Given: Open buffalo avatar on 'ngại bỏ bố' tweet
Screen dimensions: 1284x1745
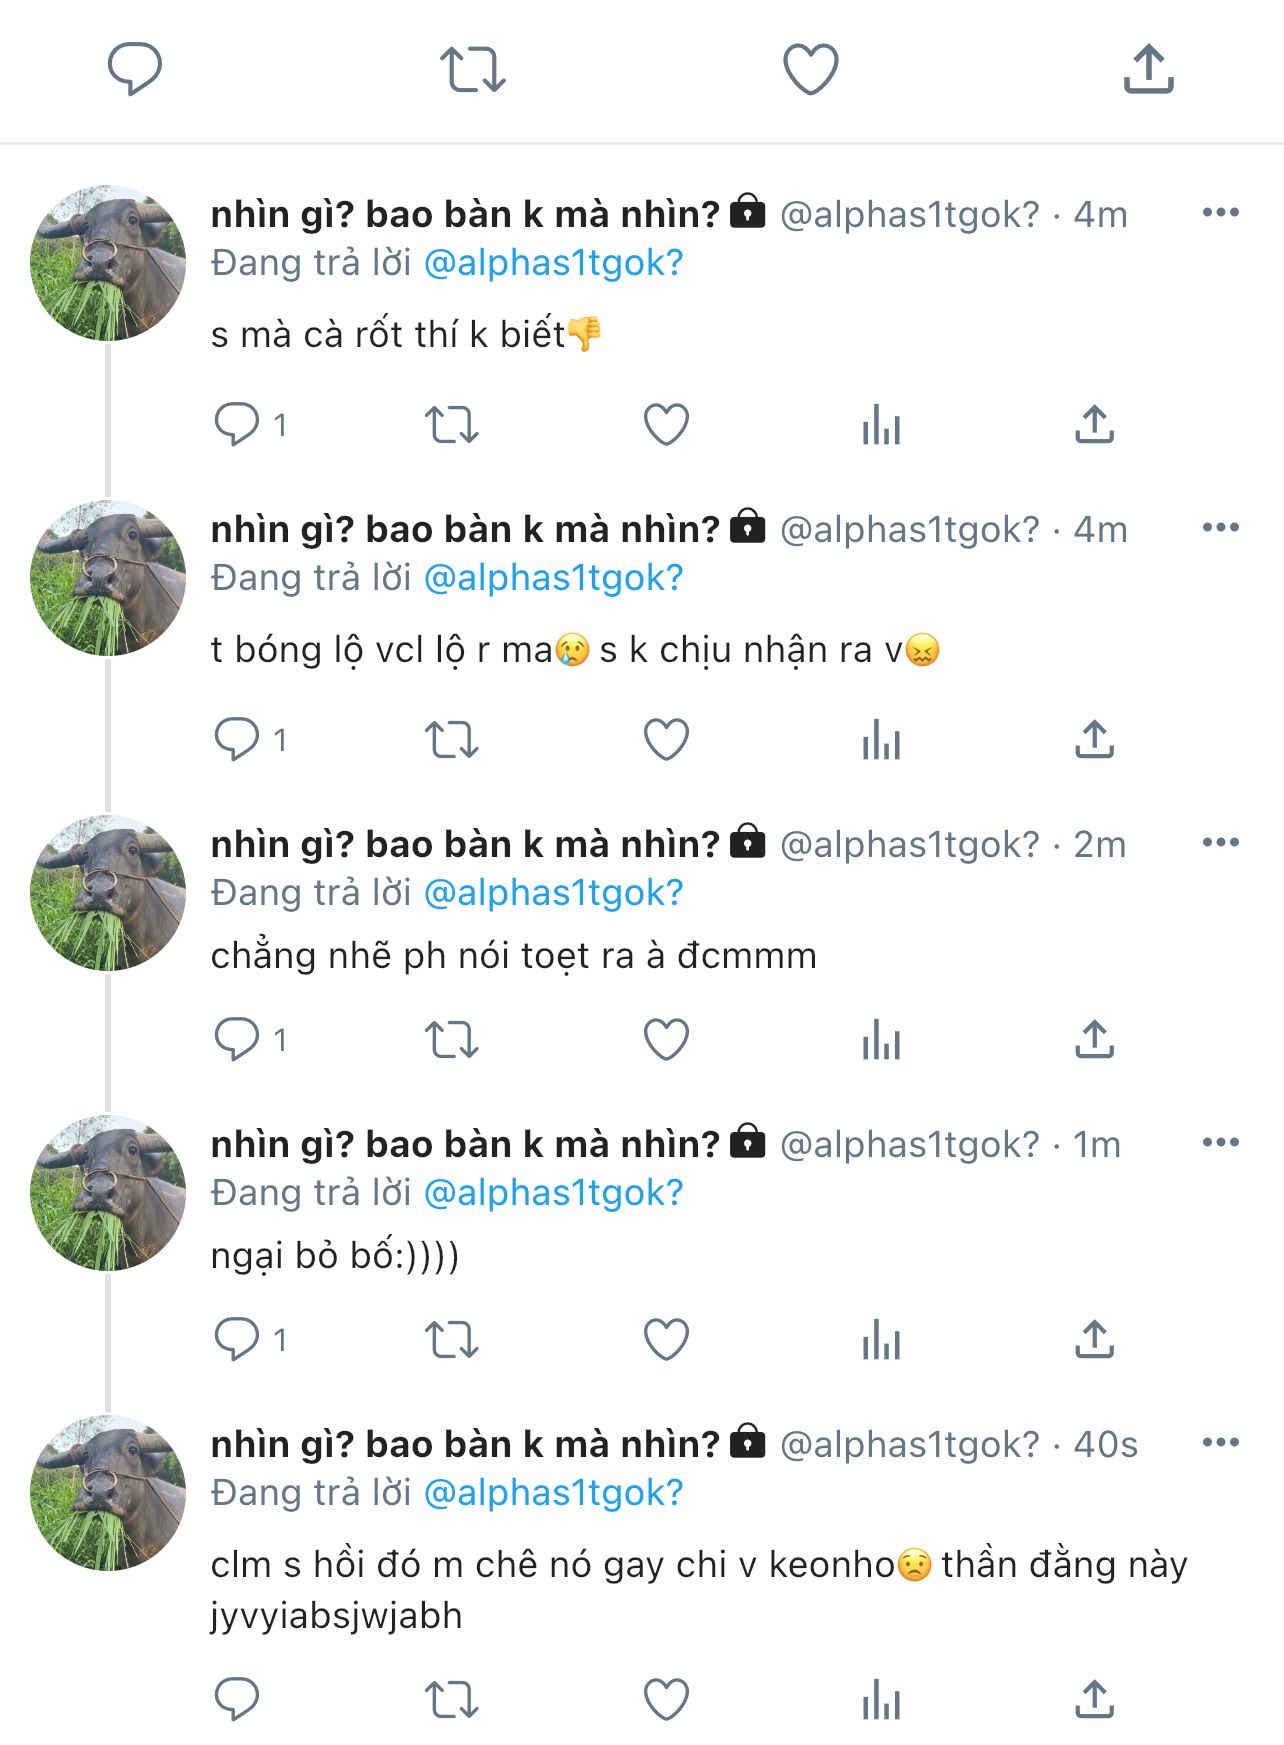Looking at the screenshot, I should coord(108,1193).
